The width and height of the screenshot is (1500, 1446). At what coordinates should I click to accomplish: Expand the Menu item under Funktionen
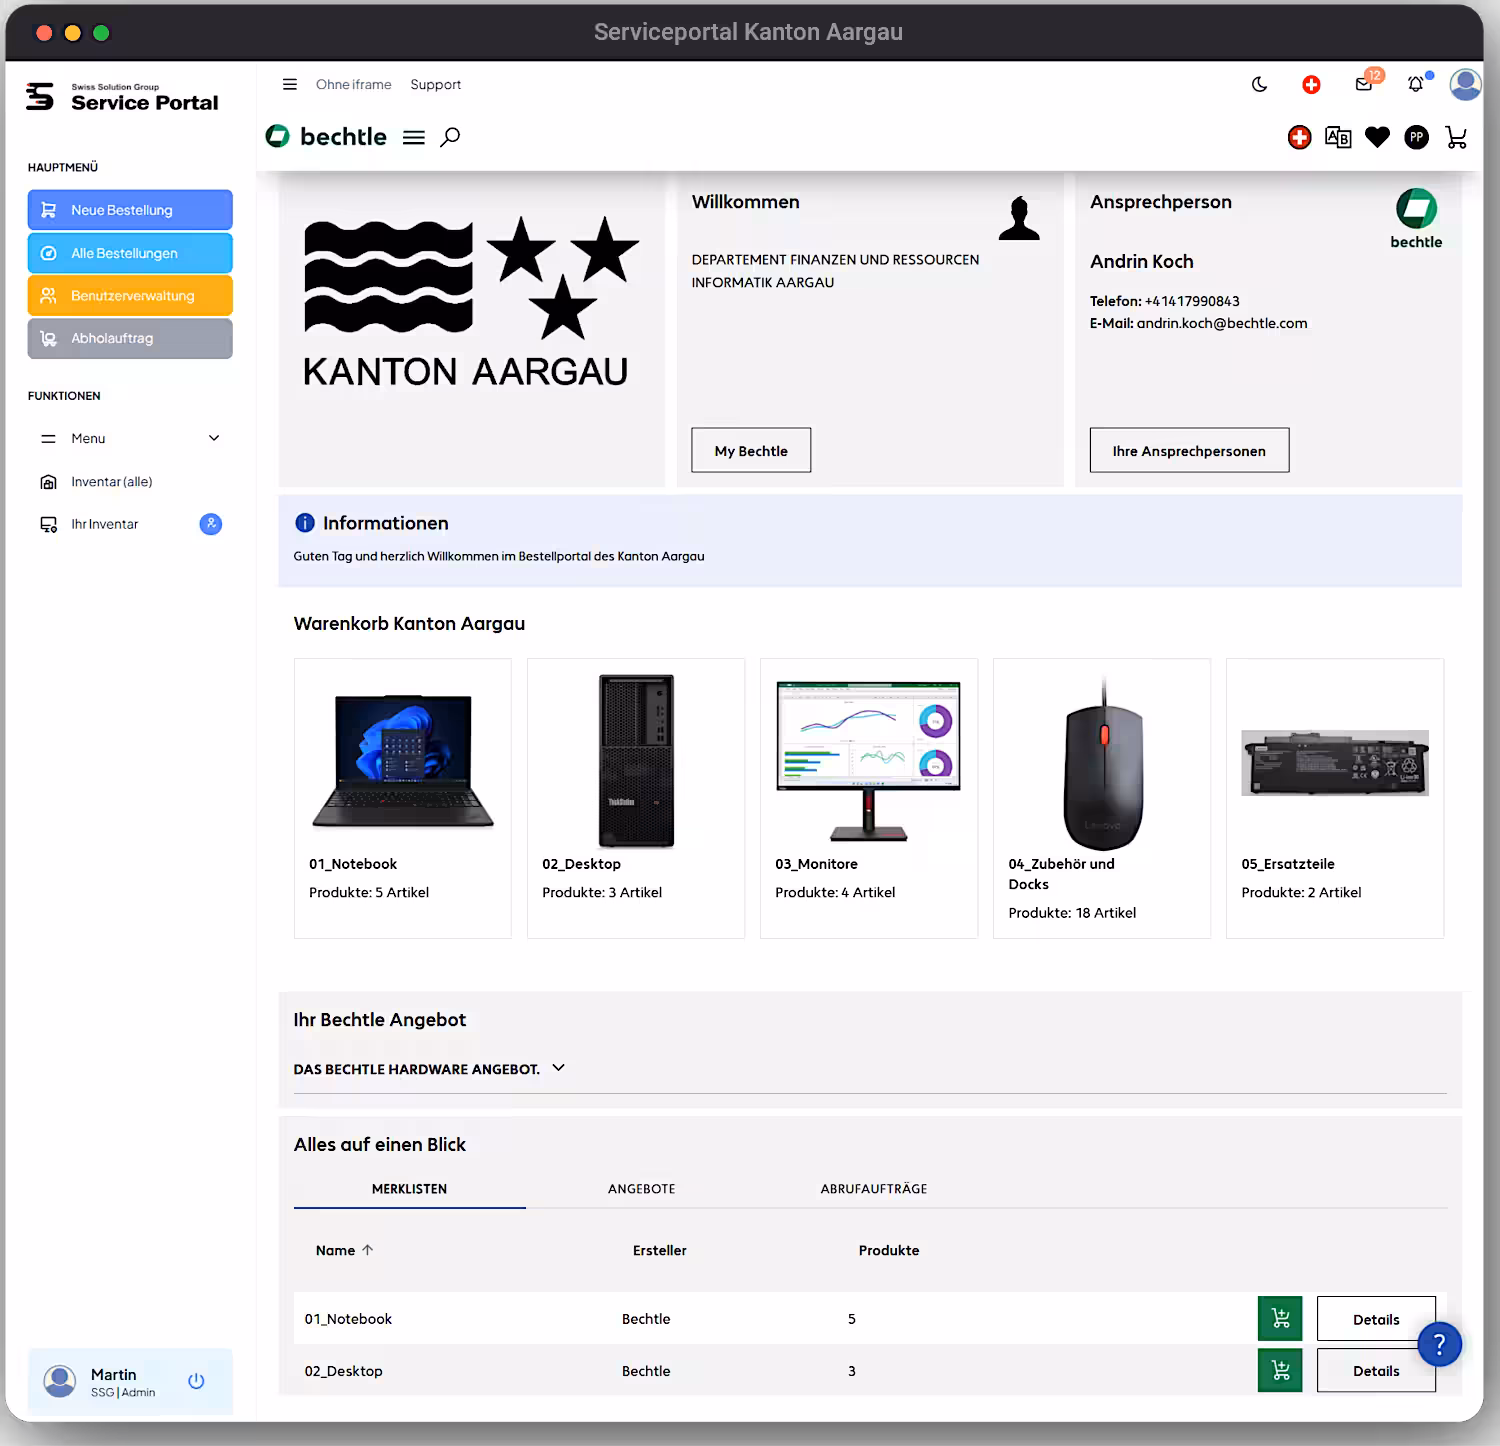tap(129, 438)
